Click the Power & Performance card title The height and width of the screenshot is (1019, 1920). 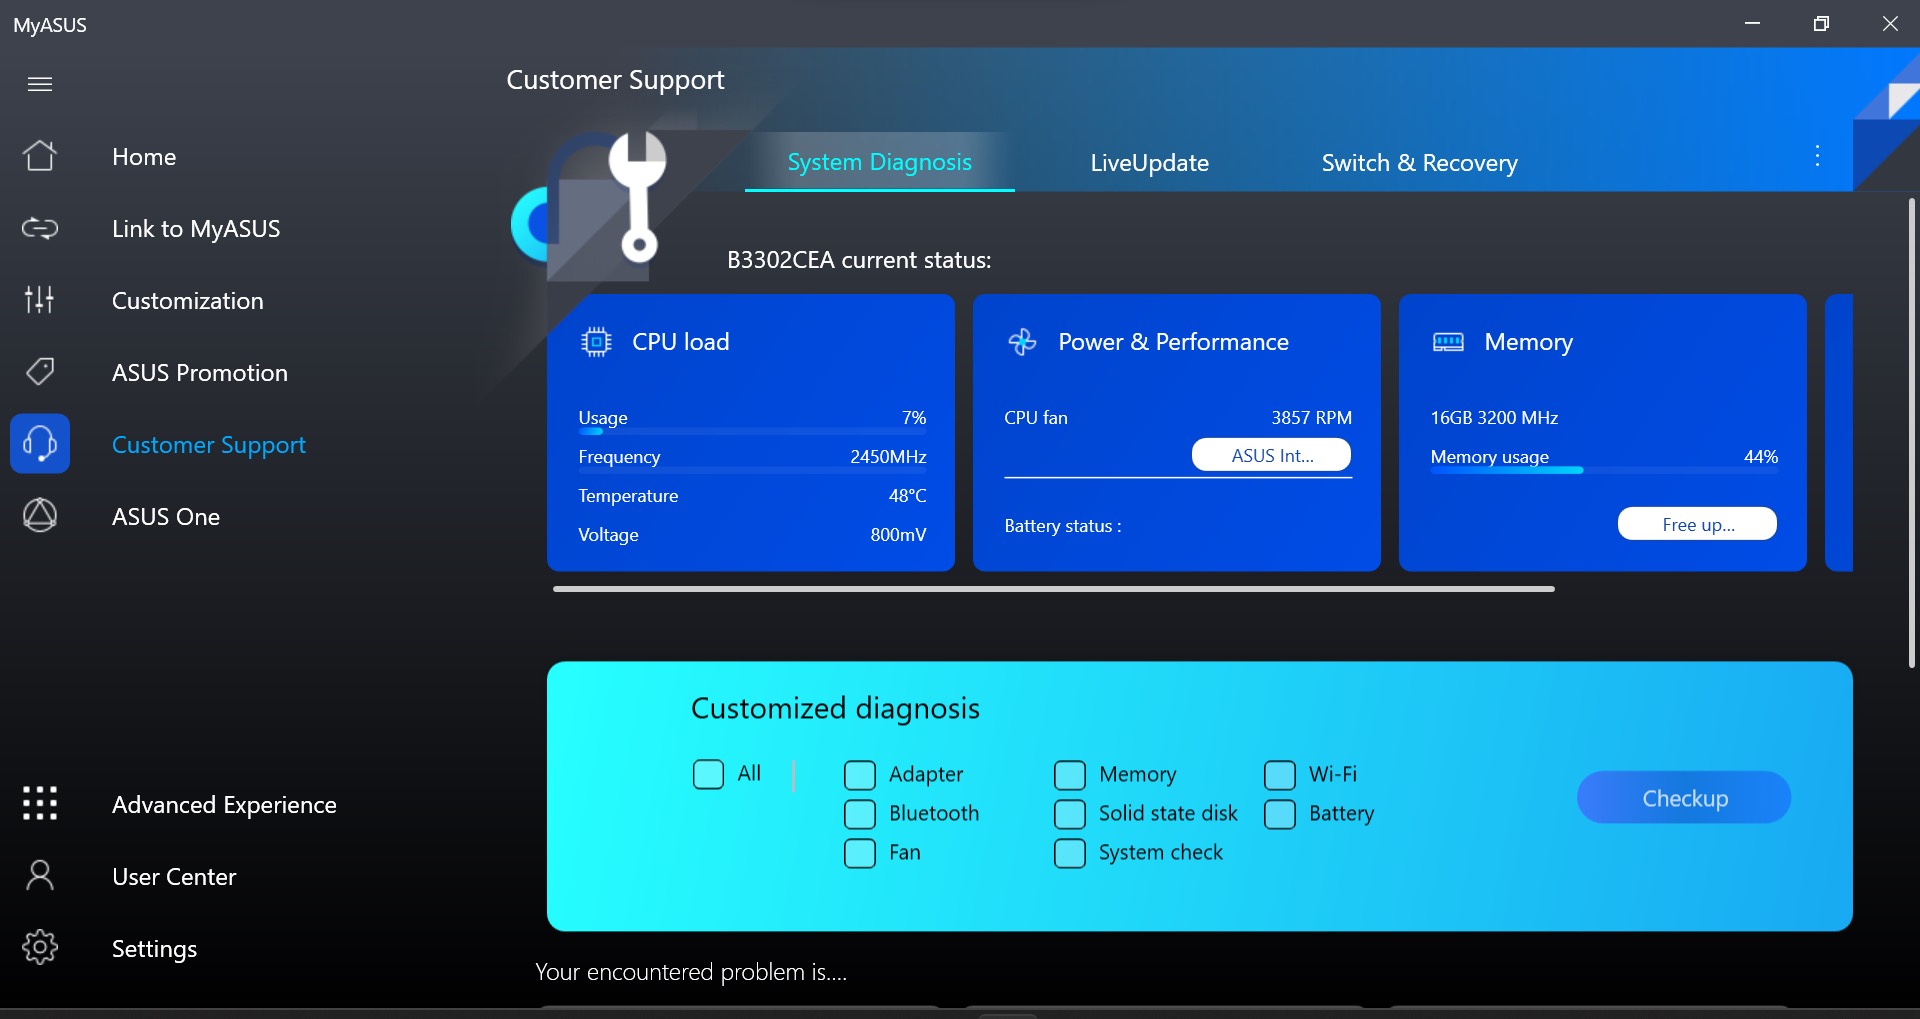click(1173, 342)
